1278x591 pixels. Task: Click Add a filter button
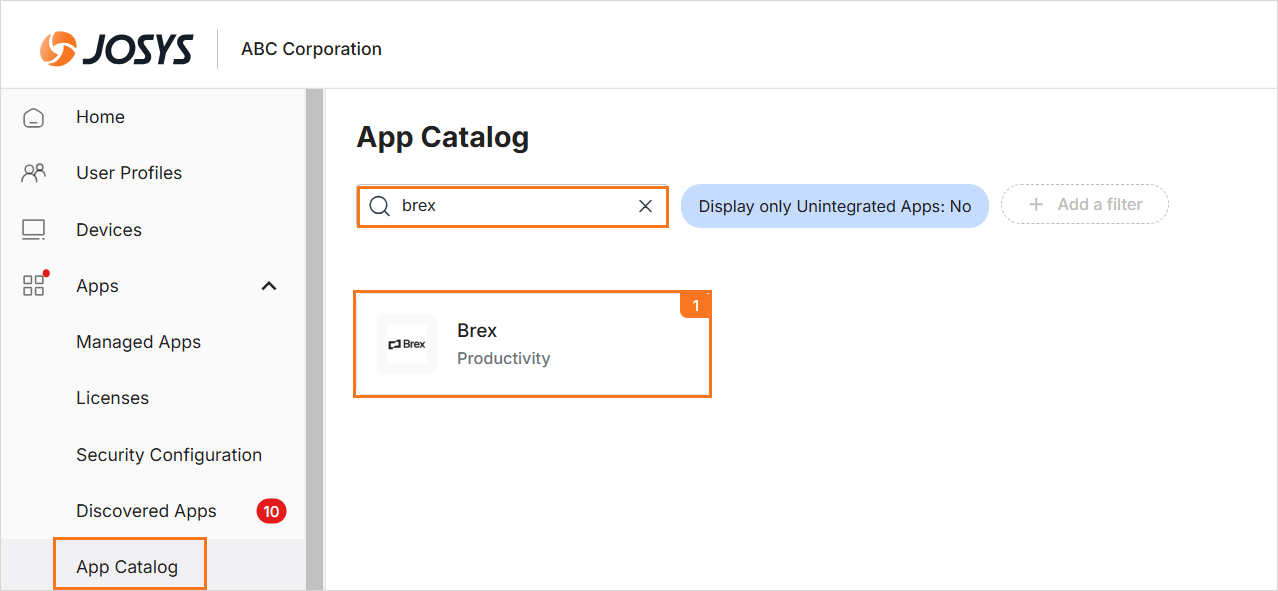1085,204
